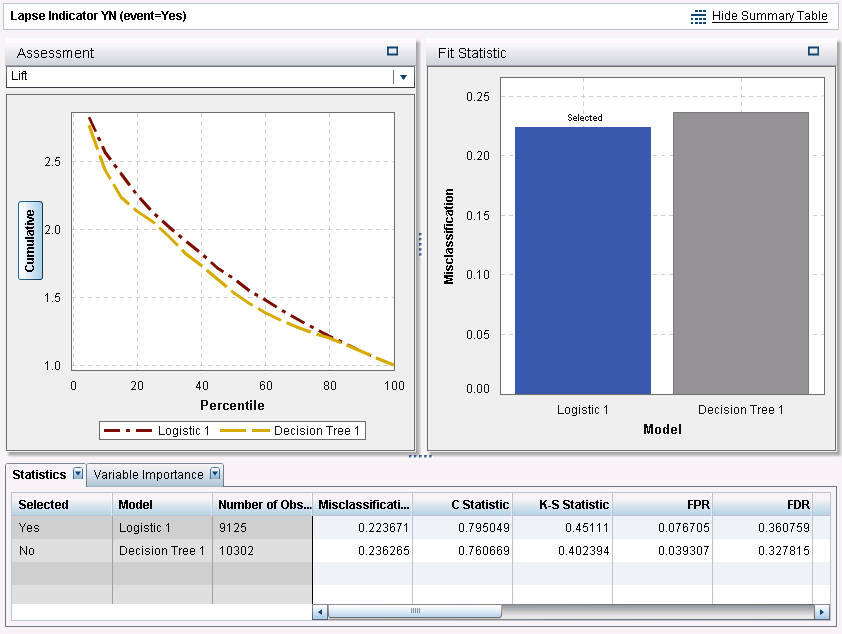
Task: Click misclassification value 0.223671
Action: (x=383, y=528)
